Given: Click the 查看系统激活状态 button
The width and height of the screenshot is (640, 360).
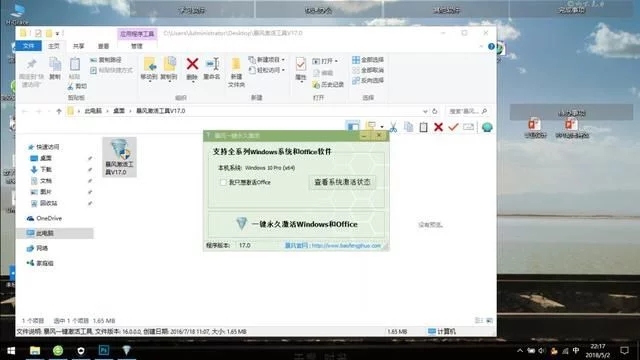Looking at the screenshot, I should click(342, 182).
